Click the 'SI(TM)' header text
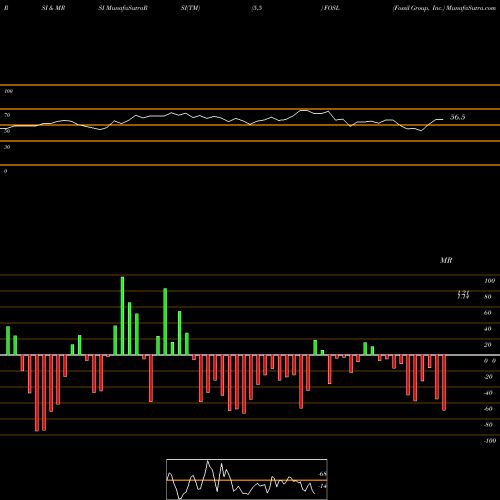The height and width of the screenshot is (500, 500). tap(190, 8)
